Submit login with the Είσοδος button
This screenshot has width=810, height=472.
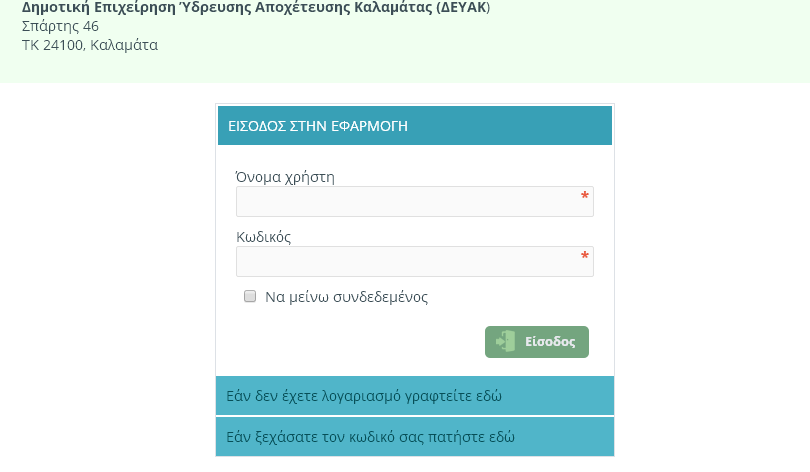(537, 342)
